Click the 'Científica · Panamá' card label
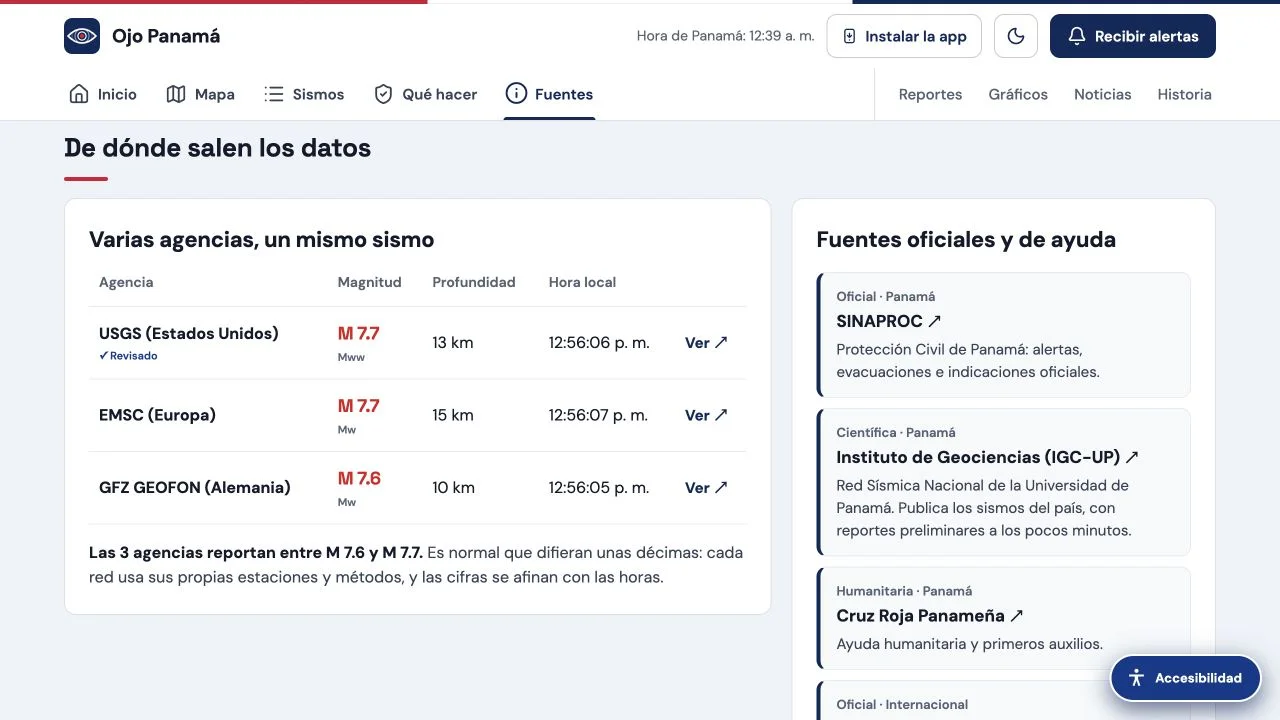Image resolution: width=1280 pixels, height=720 pixels. [896, 433]
